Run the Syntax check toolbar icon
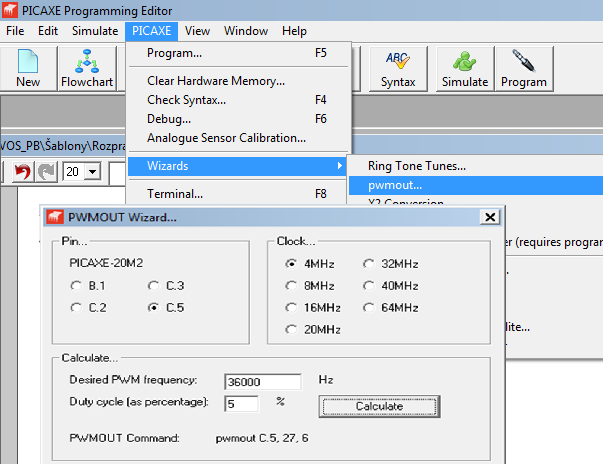Image resolution: width=603 pixels, height=464 pixels. click(x=398, y=68)
